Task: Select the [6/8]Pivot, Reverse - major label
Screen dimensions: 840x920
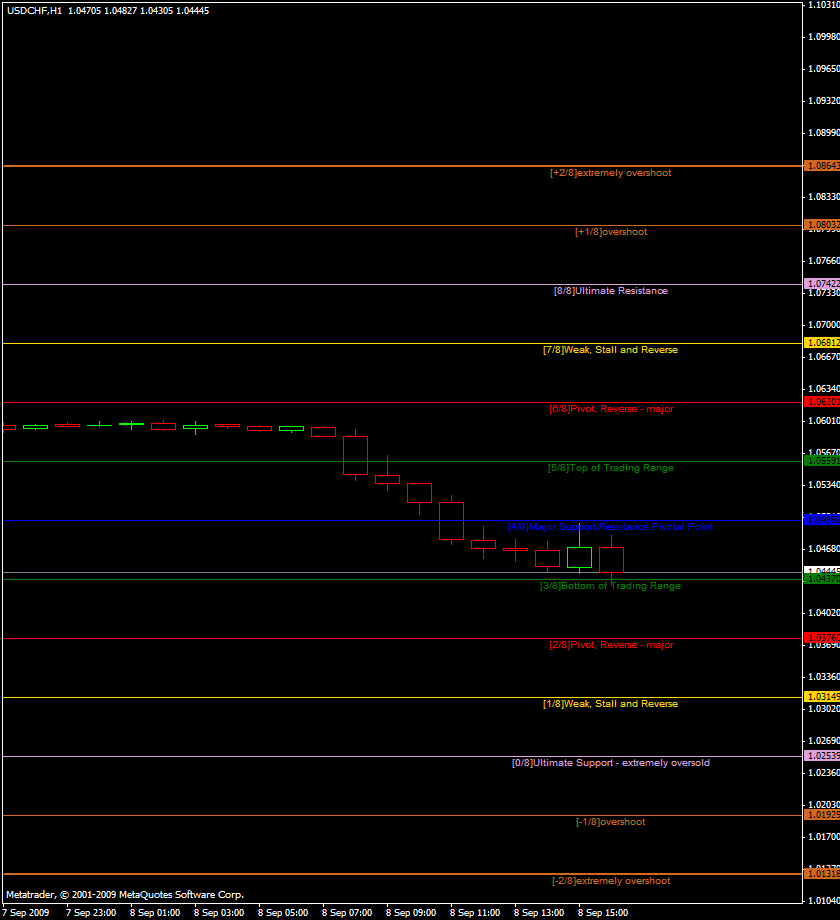Action: coord(611,409)
